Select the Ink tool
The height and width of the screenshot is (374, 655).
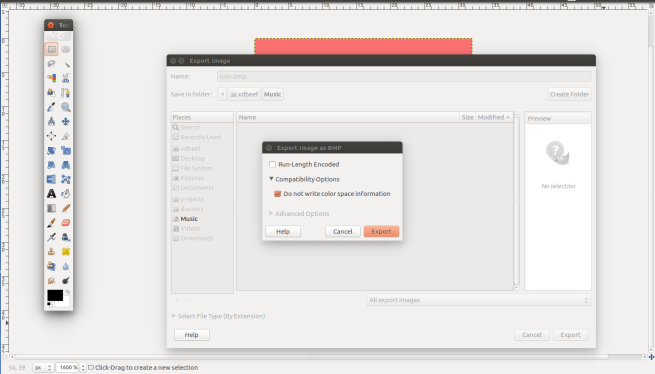pyautogui.click(x=66, y=237)
